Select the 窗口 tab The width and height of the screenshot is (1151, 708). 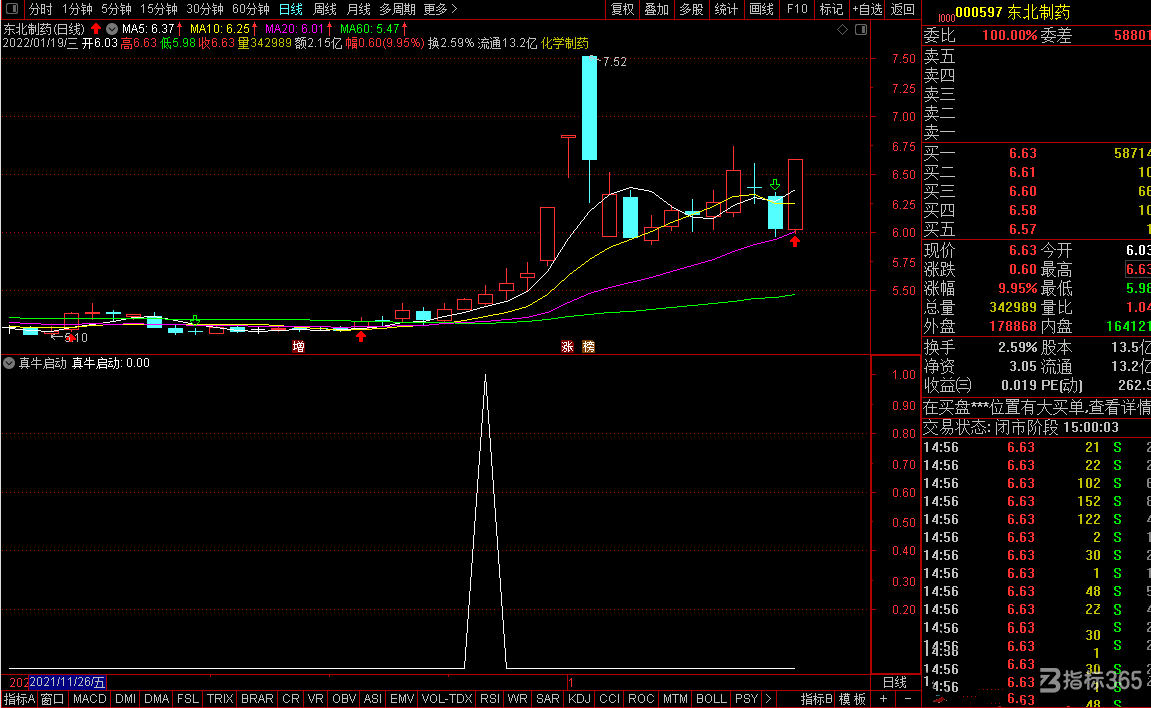[x=52, y=699]
